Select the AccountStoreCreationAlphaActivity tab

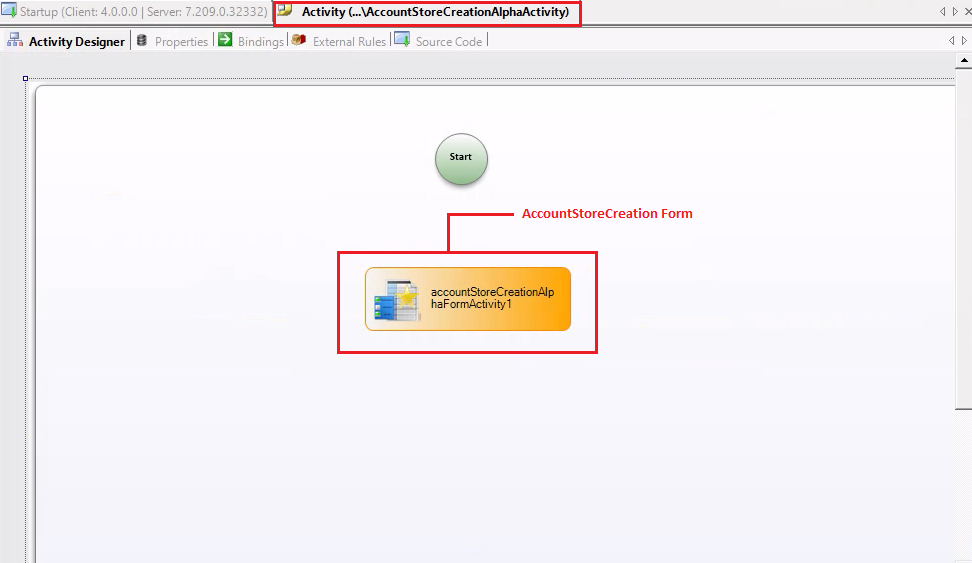[x=427, y=12]
